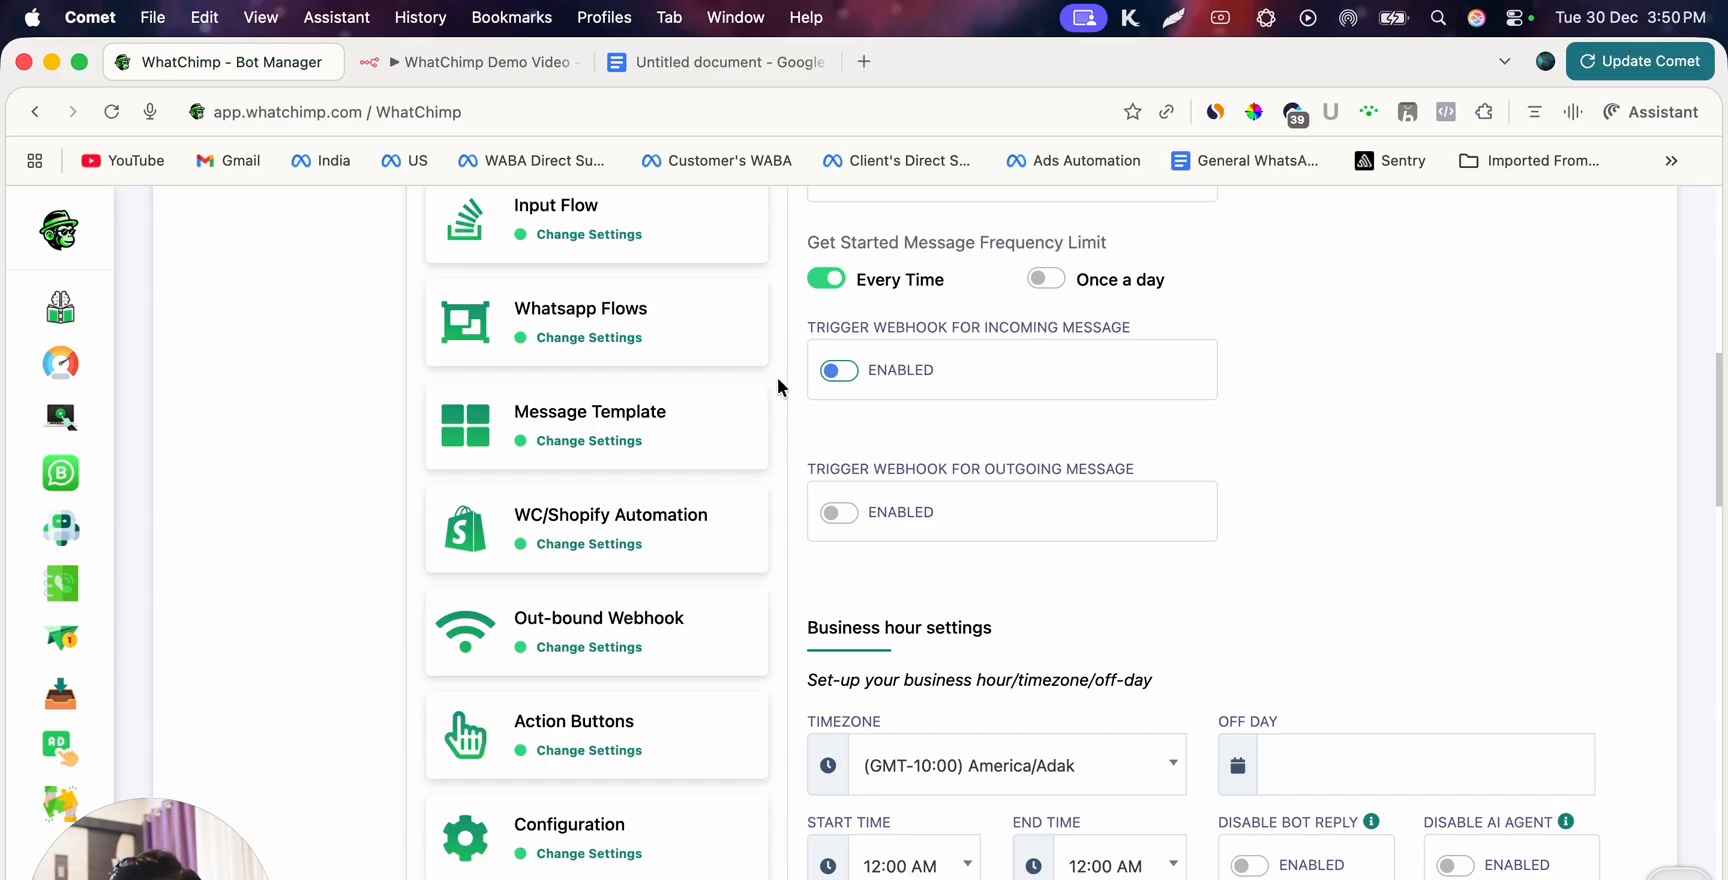
Task: Reload the current page
Action: (112, 112)
